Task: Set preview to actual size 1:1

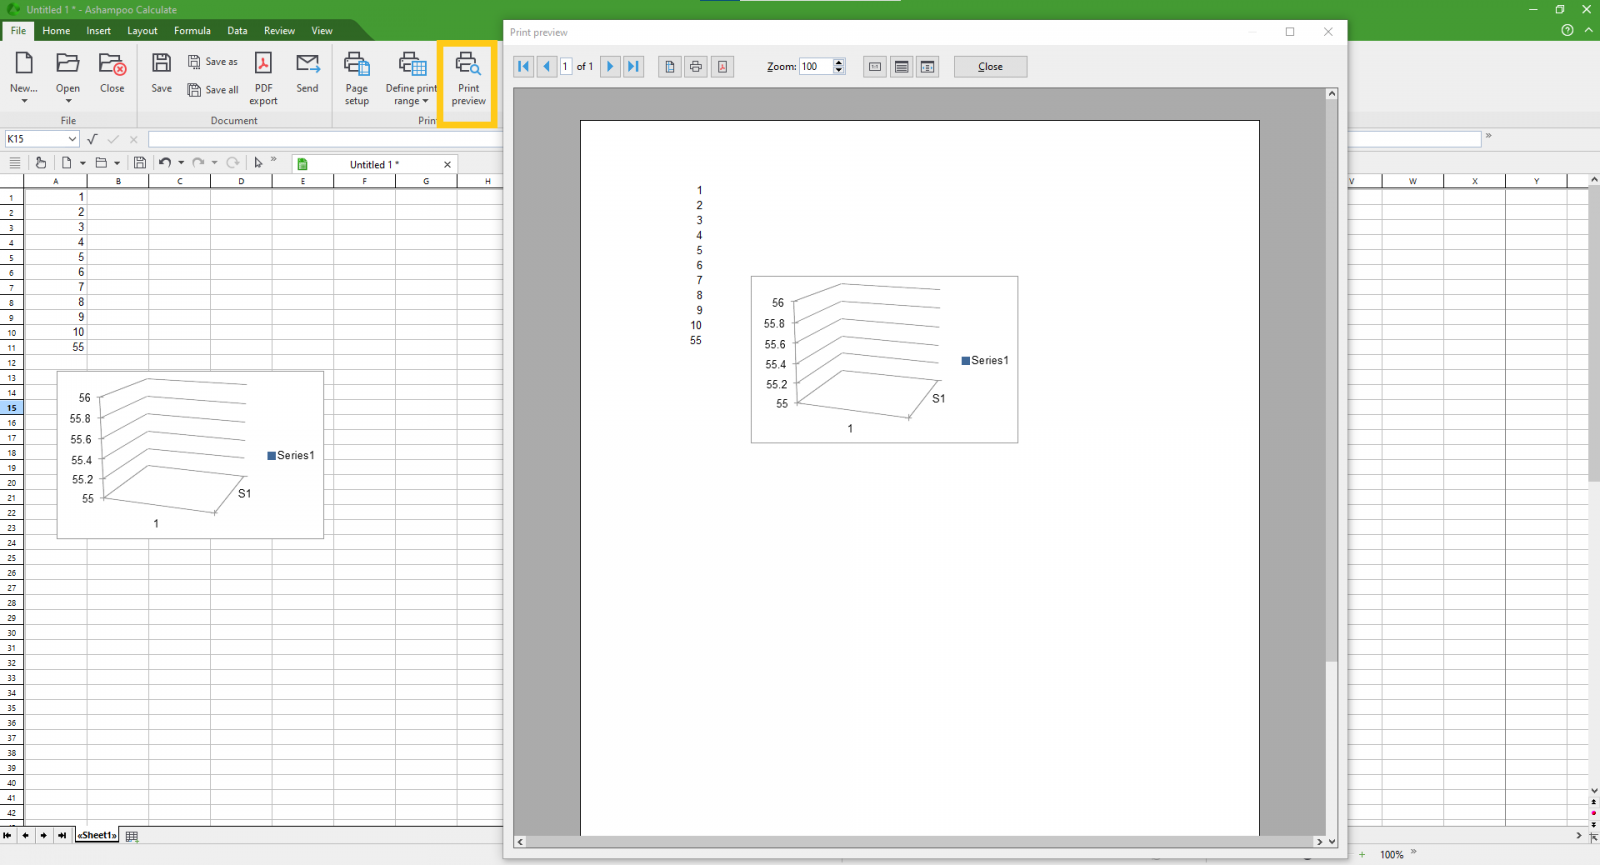Action: coord(875,67)
